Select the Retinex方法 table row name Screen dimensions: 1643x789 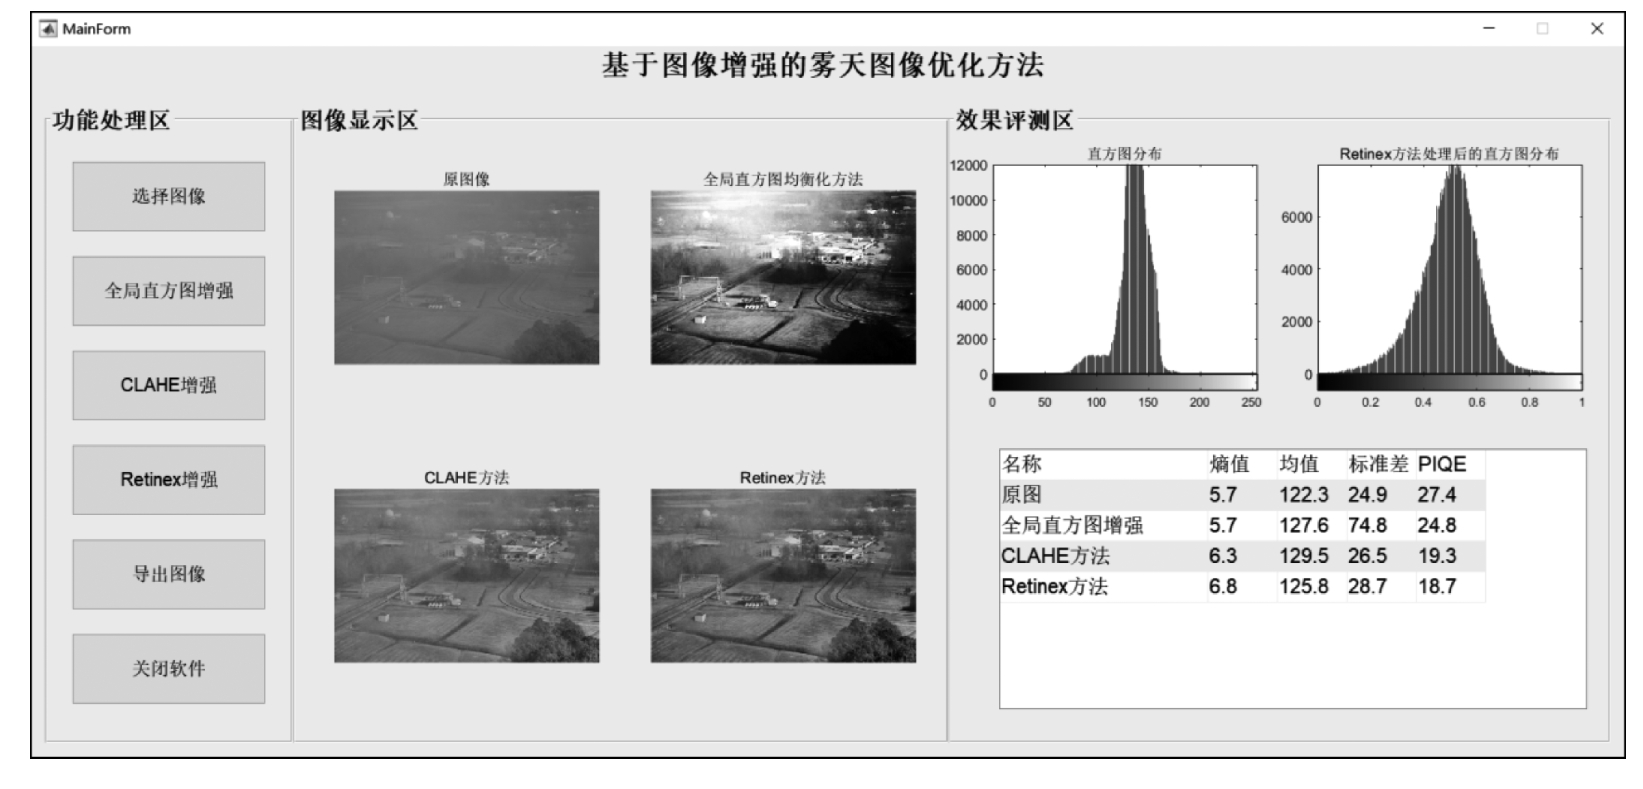pyautogui.click(x=1103, y=587)
